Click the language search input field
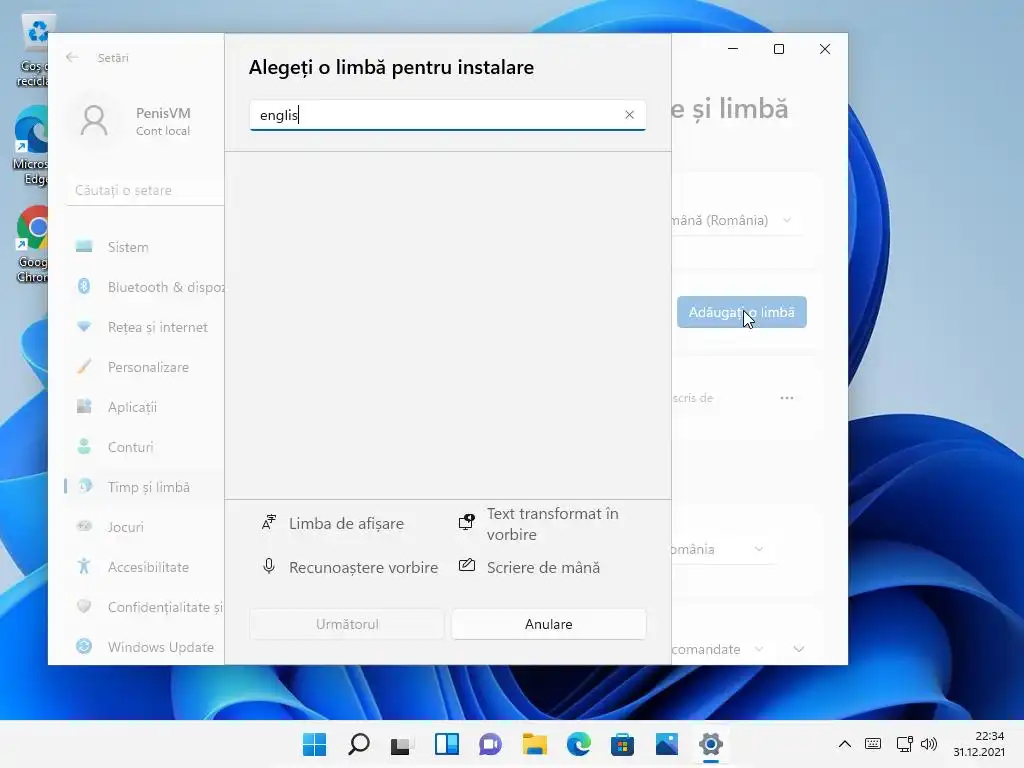The image size is (1024, 768). click(447, 115)
